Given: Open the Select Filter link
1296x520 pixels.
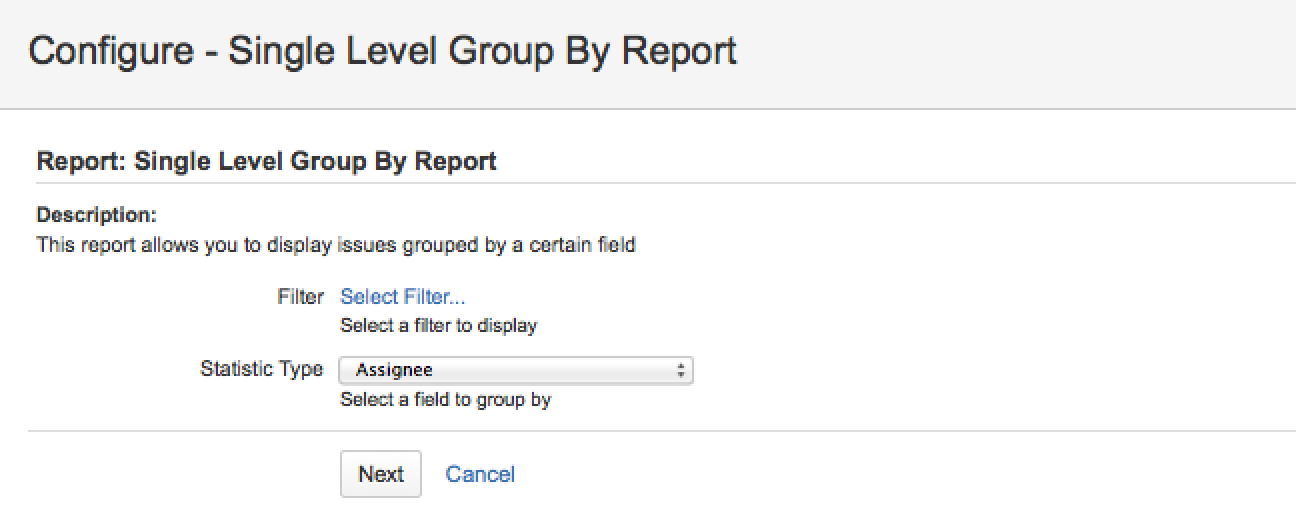Looking at the screenshot, I should pos(403,297).
